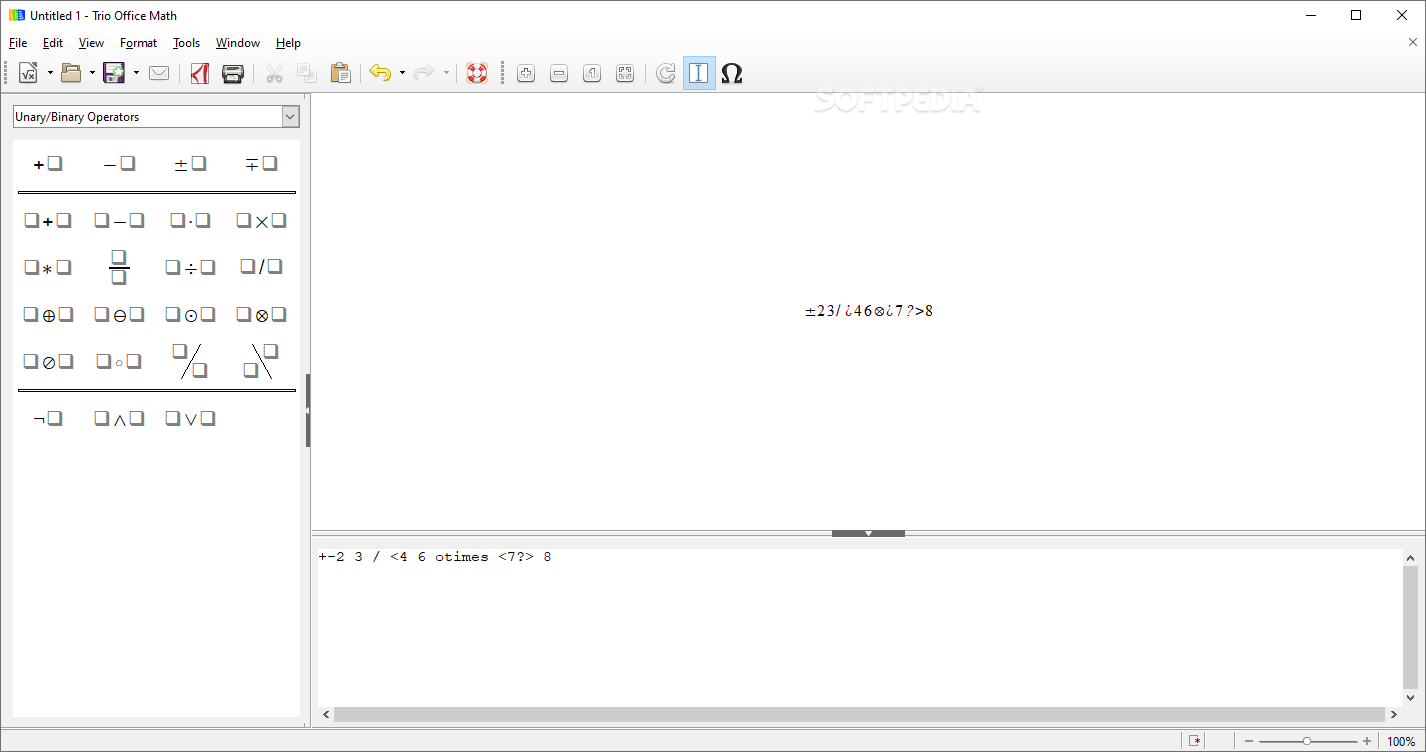This screenshot has height=752, width=1426.
Task: Insert the times cross multiplication operator
Action: (x=261, y=221)
